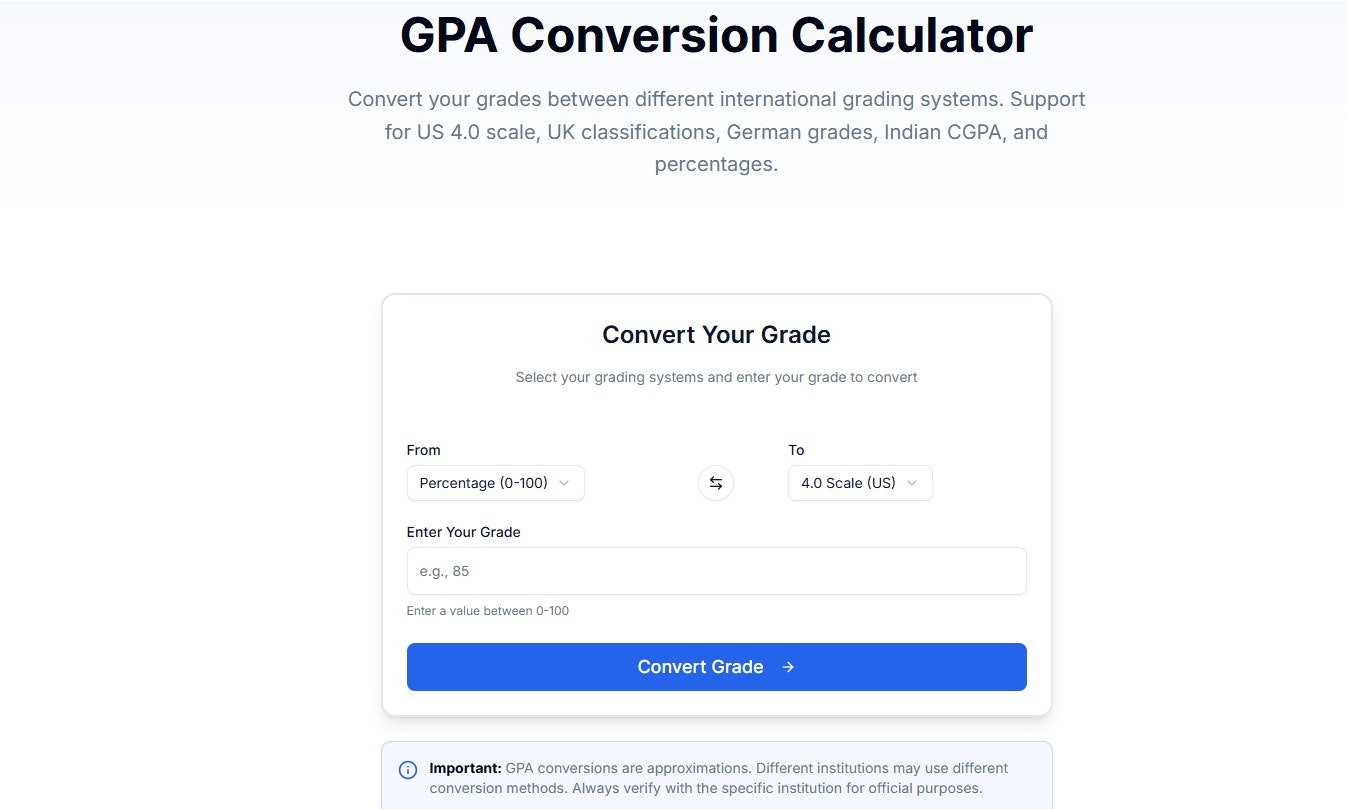Click the chevron icon on the To selector
The width and height of the screenshot is (1348, 809).
click(911, 483)
